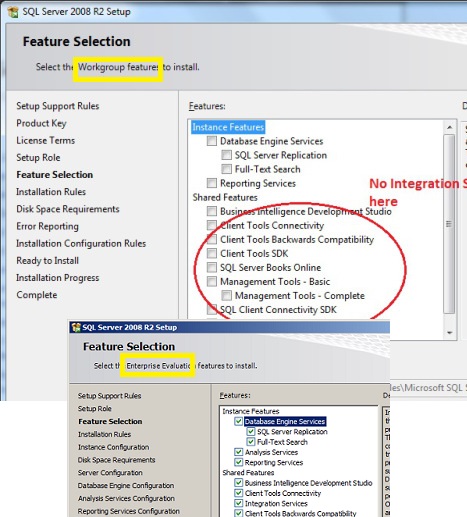467x517 pixels.
Task: Click the SQL Server Setup icon in the Workgroup window title bar
Action: (x=13, y=12)
